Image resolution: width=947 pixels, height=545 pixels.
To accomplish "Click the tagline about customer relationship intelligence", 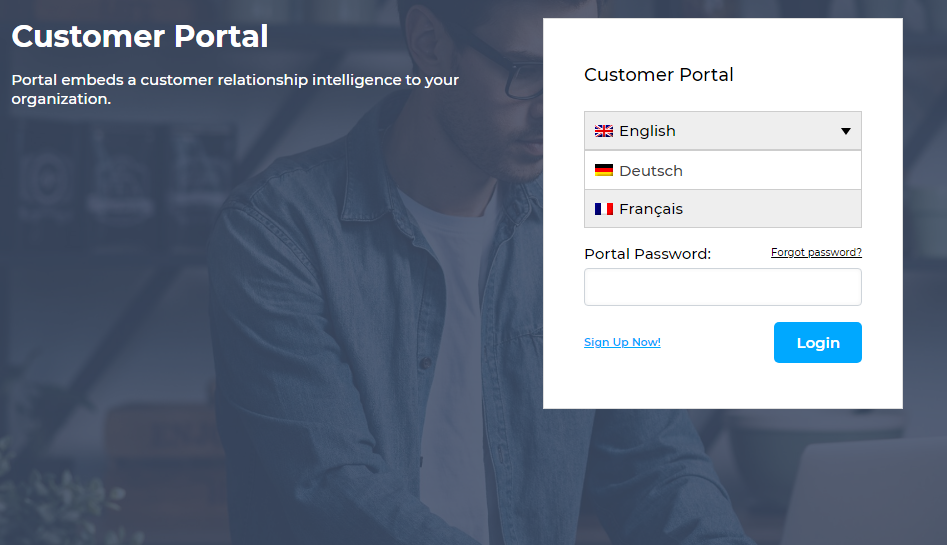I will (235, 89).
